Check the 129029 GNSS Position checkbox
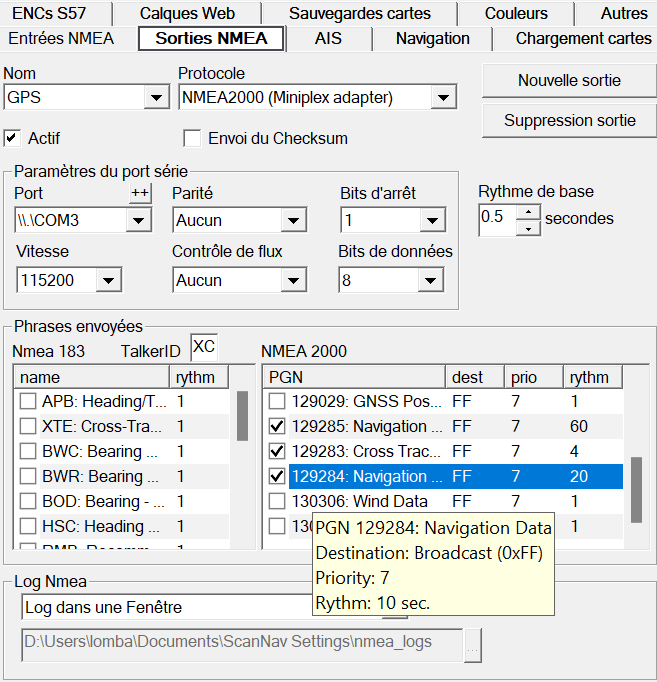This screenshot has height=682, width=657. pyautogui.click(x=277, y=401)
